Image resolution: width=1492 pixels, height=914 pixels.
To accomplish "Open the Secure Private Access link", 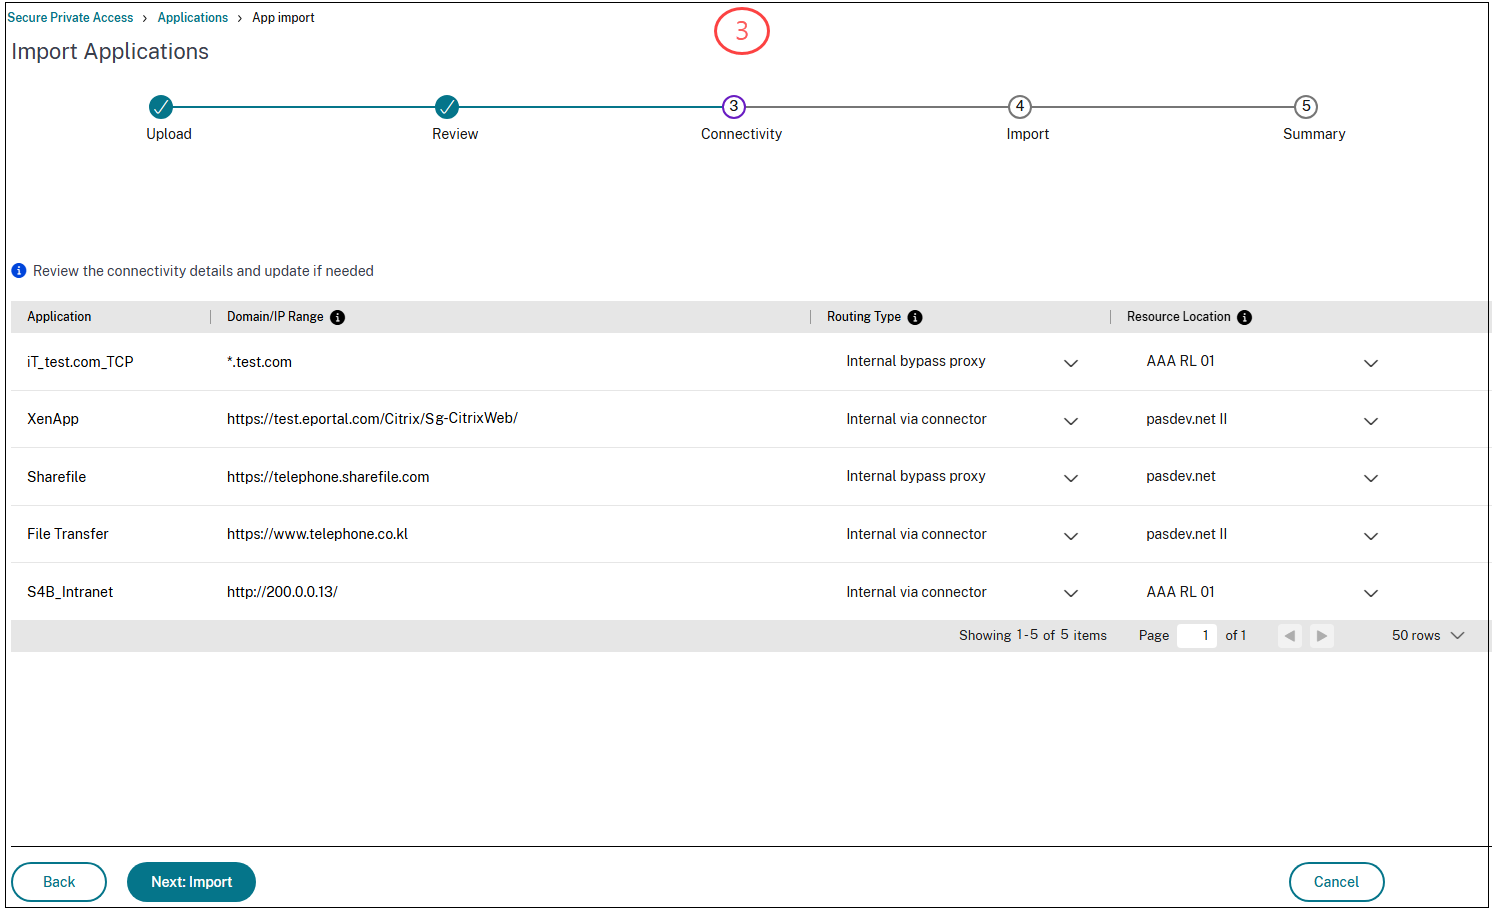I will pos(70,17).
